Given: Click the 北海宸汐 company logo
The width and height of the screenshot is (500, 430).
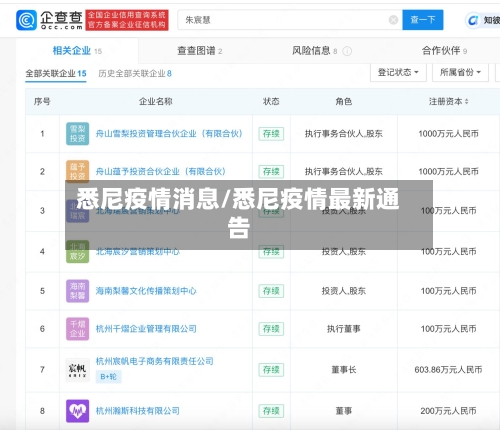Looking at the screenshot, I should click(77, 252).
